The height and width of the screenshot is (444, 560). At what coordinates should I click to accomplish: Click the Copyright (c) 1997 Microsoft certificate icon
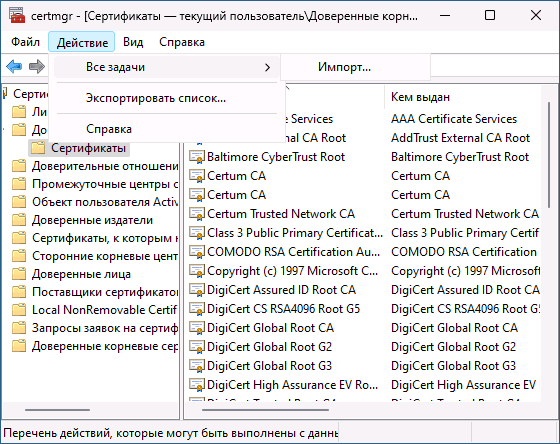pos(197,271)
